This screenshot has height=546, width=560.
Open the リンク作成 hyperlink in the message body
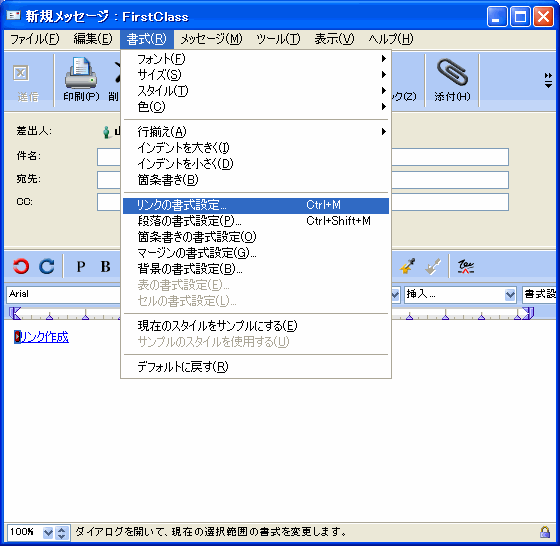coord(43,337)
